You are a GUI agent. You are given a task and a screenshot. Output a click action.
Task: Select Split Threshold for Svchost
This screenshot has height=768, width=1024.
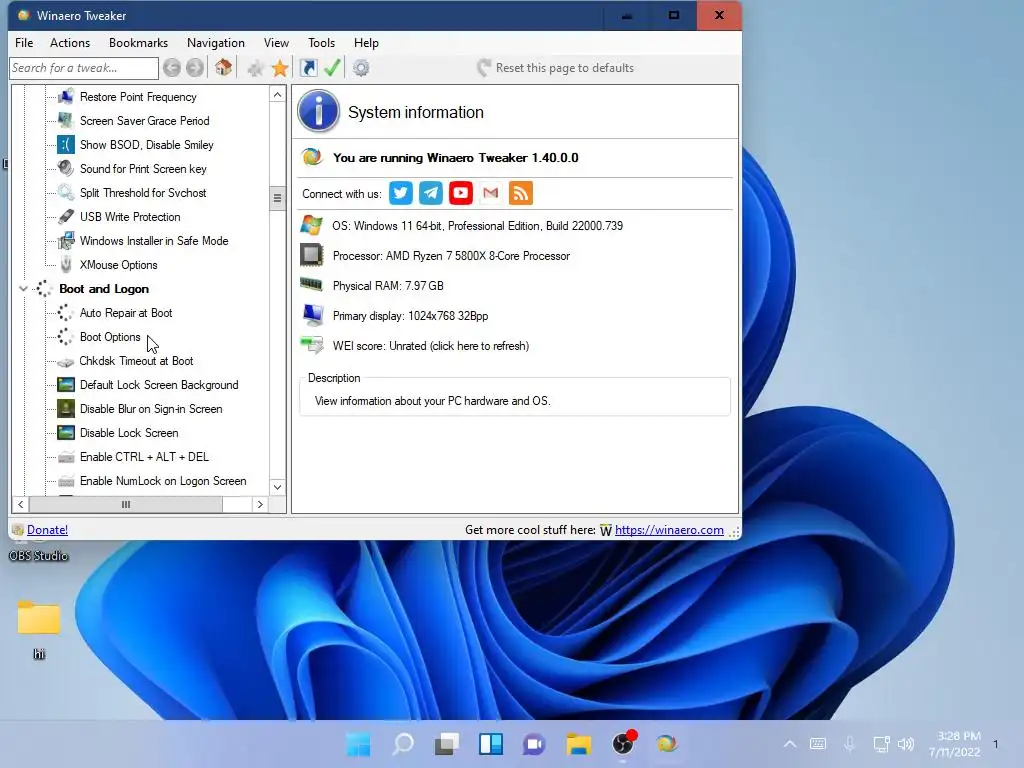click(x=143, y=193)
